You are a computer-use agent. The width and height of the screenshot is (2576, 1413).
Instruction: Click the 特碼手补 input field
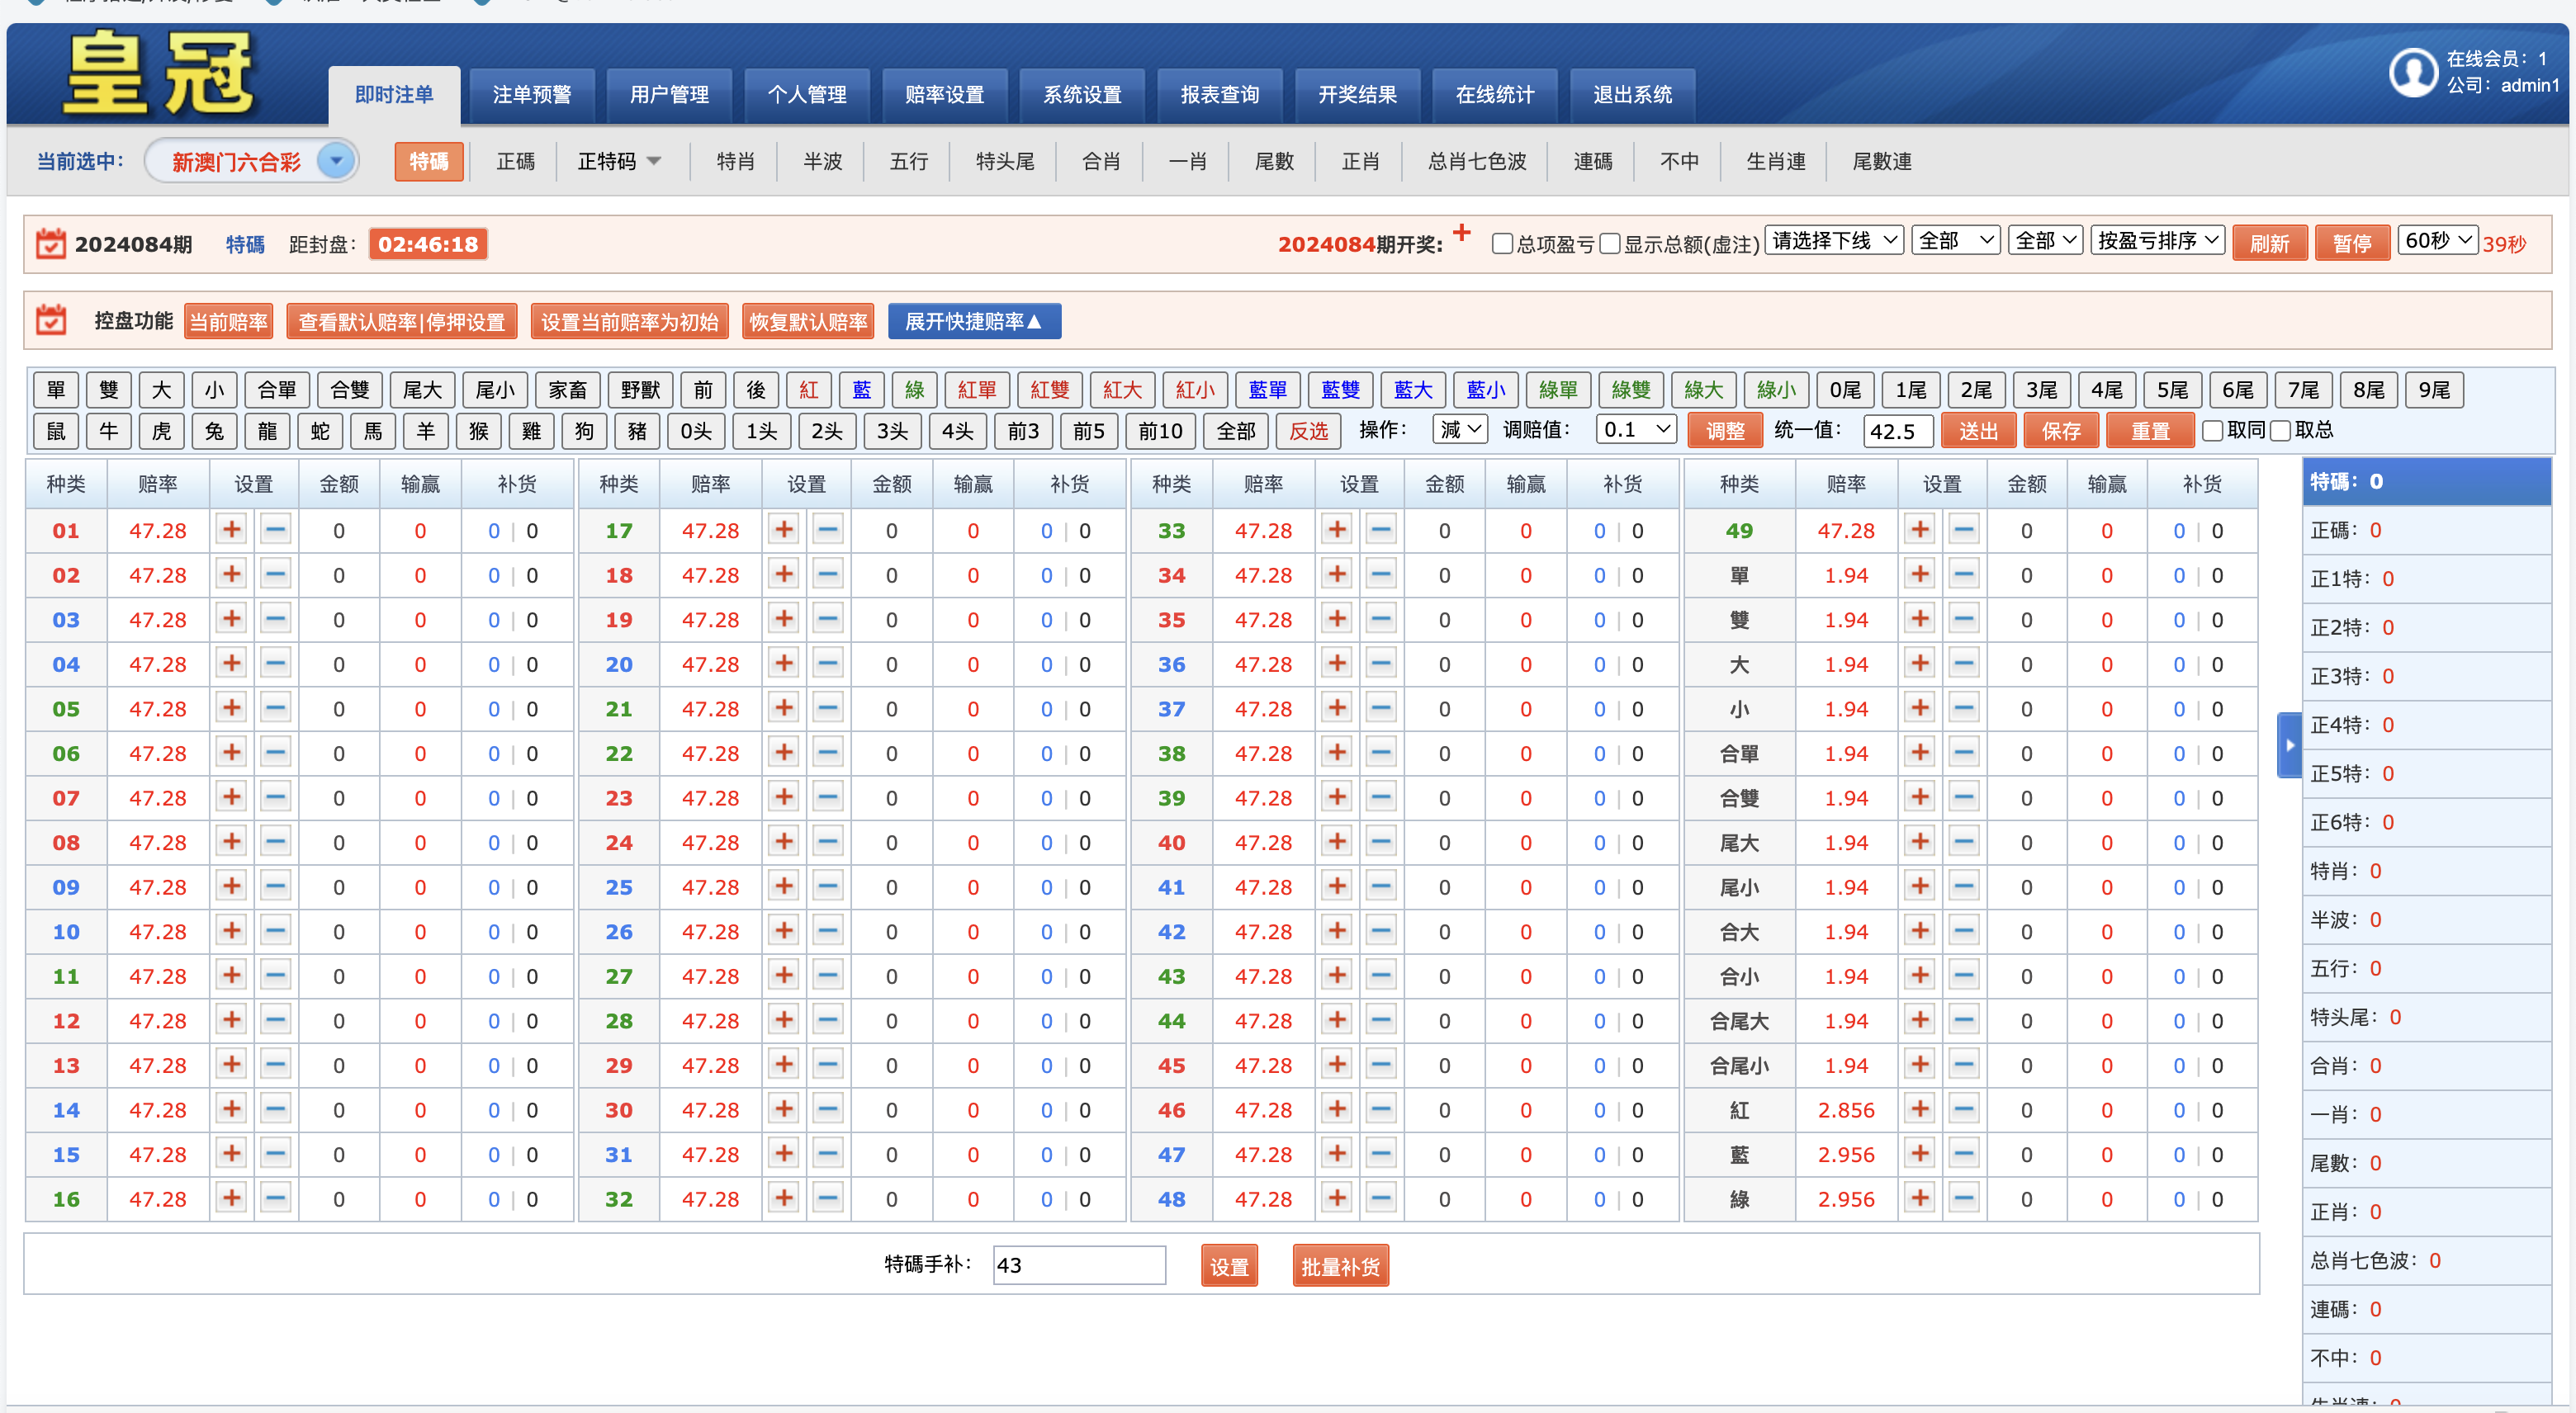pyautogui.click(x=1078, y=1265)
